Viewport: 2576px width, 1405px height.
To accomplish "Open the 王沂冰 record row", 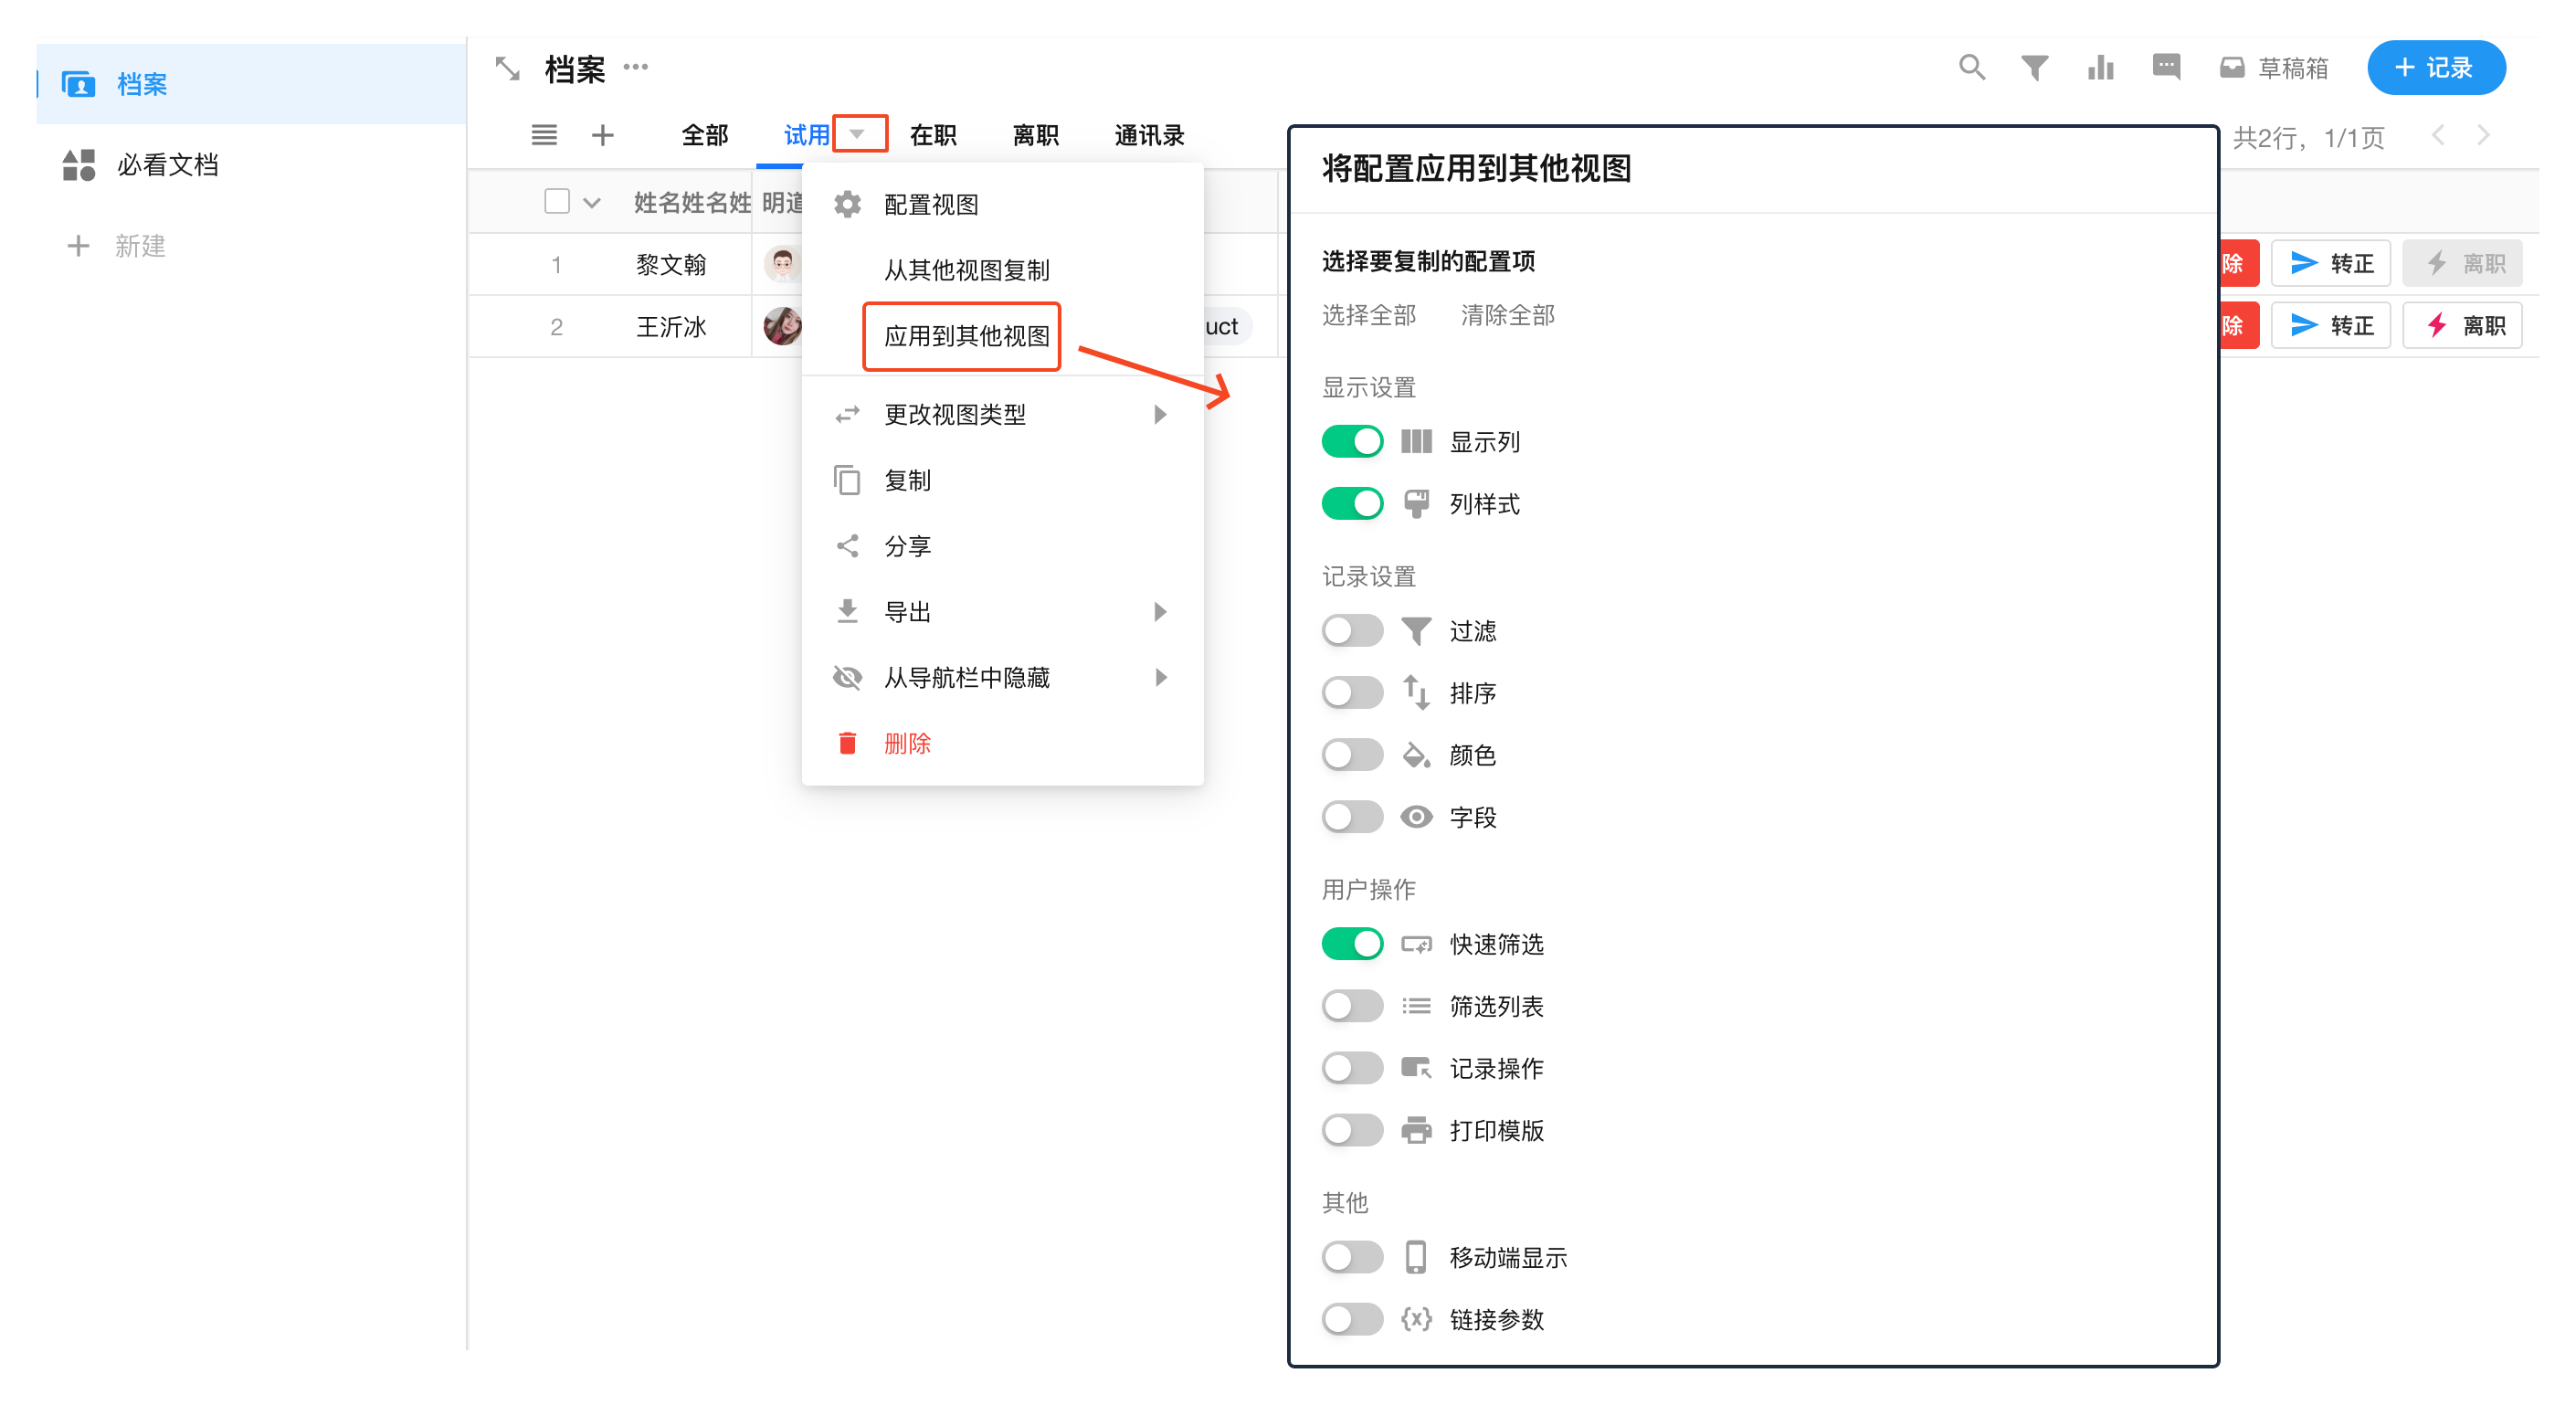I will pos(671,327).
